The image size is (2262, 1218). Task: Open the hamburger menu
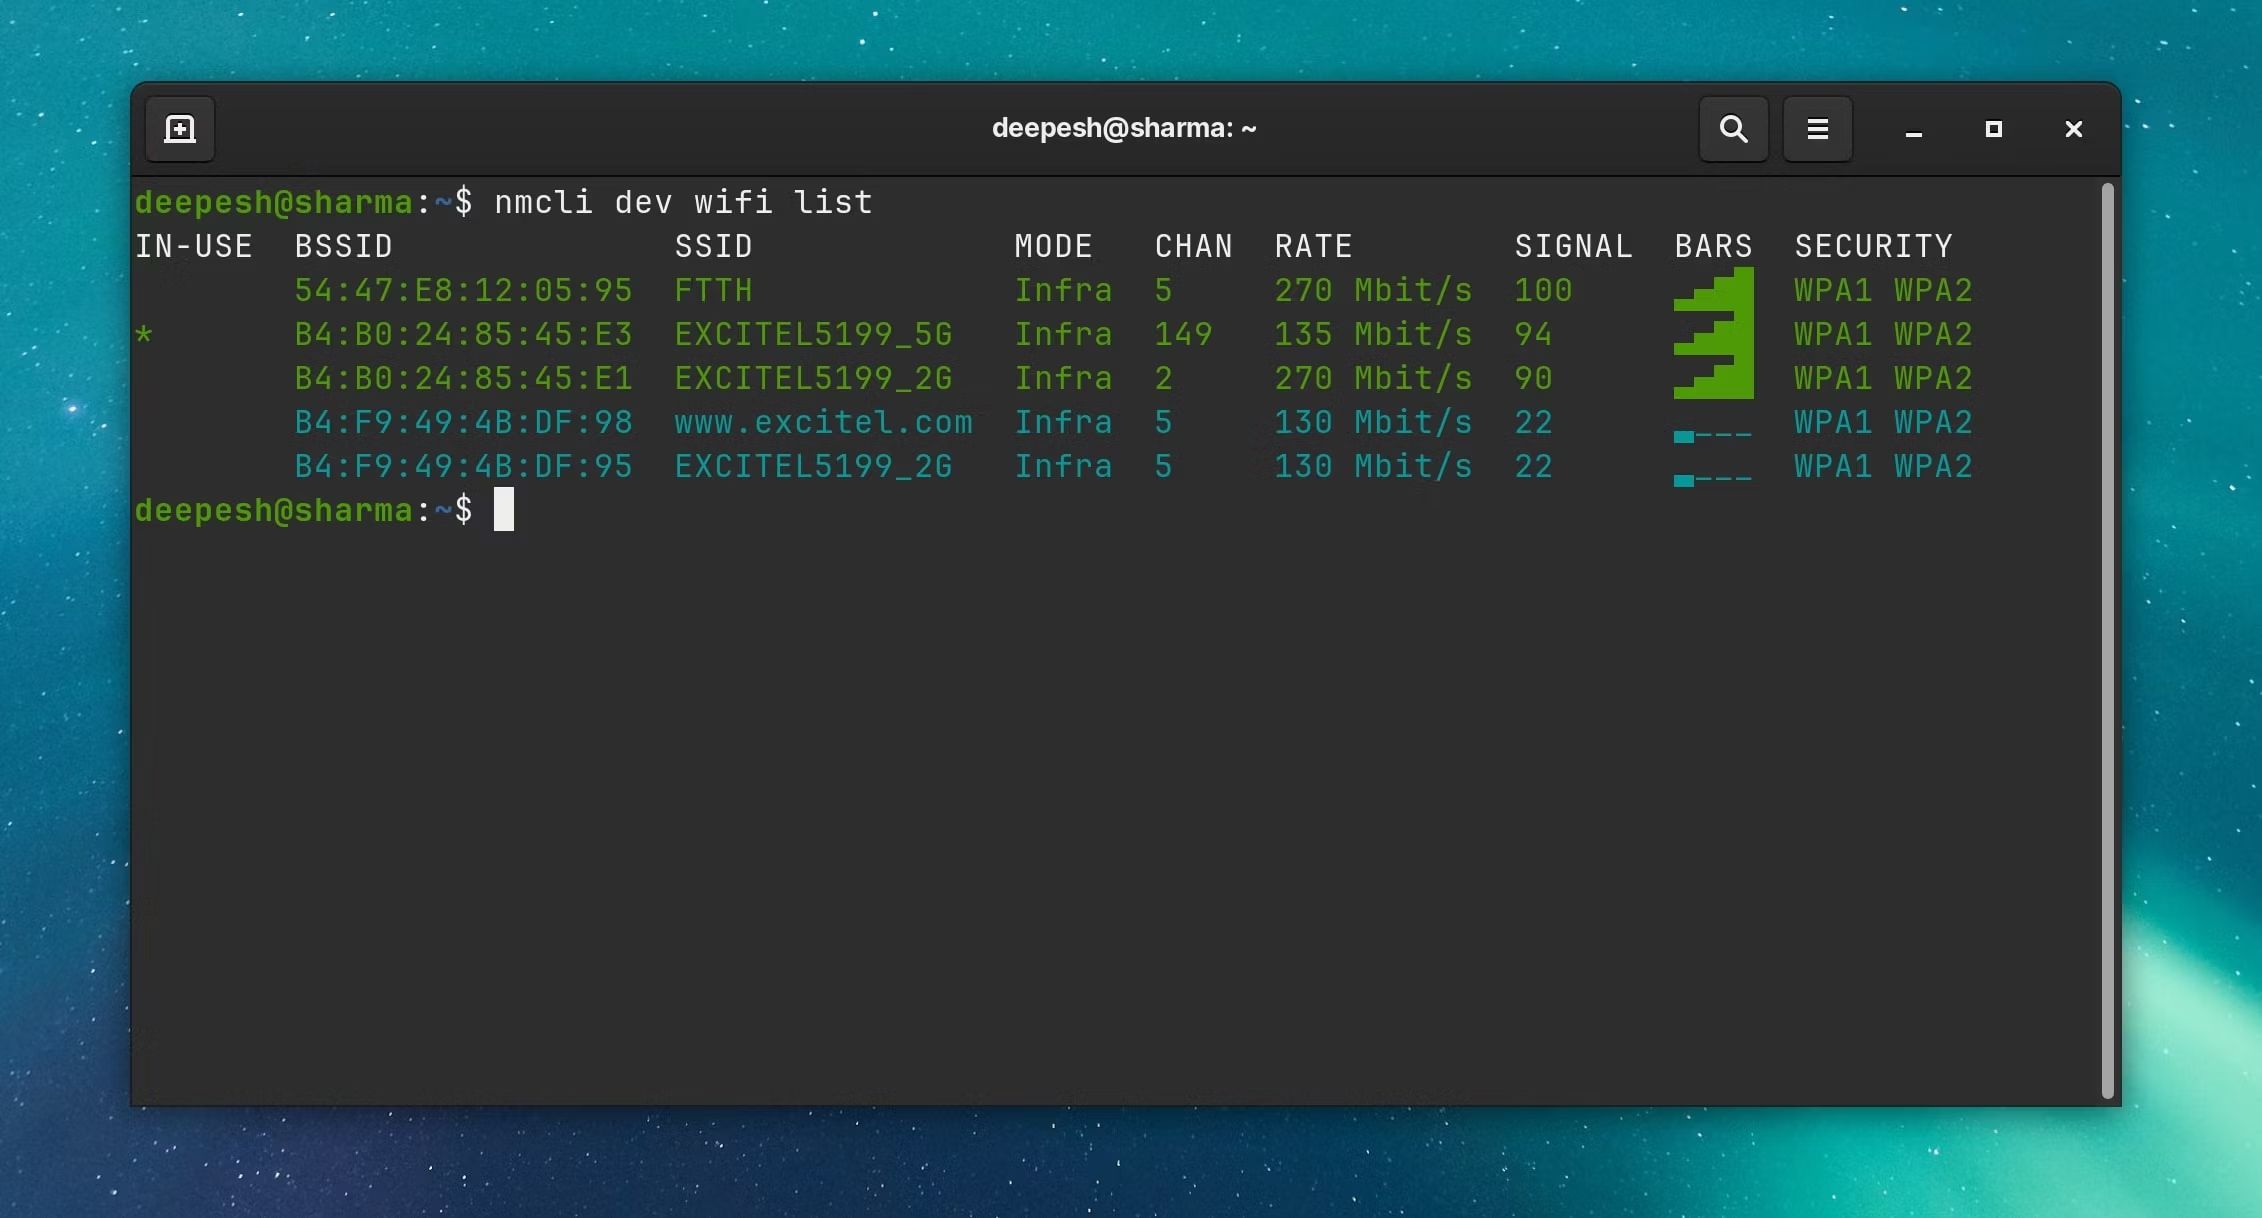(x=1817, y=129)
